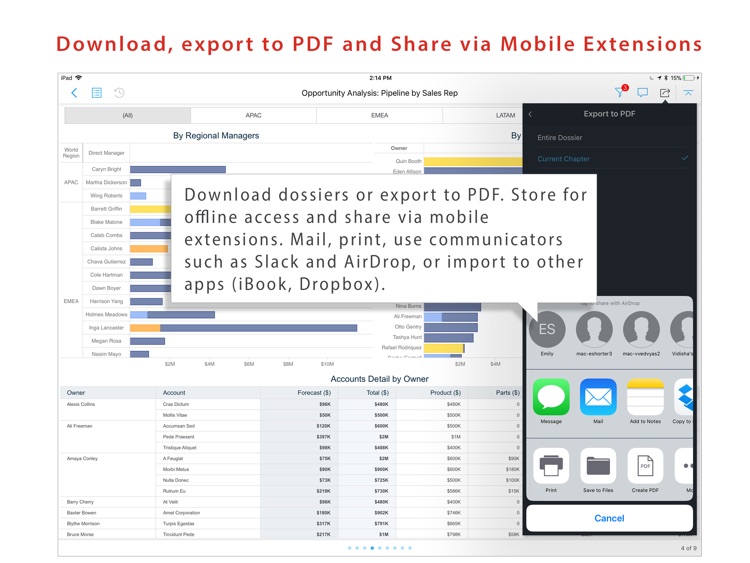Open the comments speech bubble icon
The image size is (750, 563).
(642, 93)
